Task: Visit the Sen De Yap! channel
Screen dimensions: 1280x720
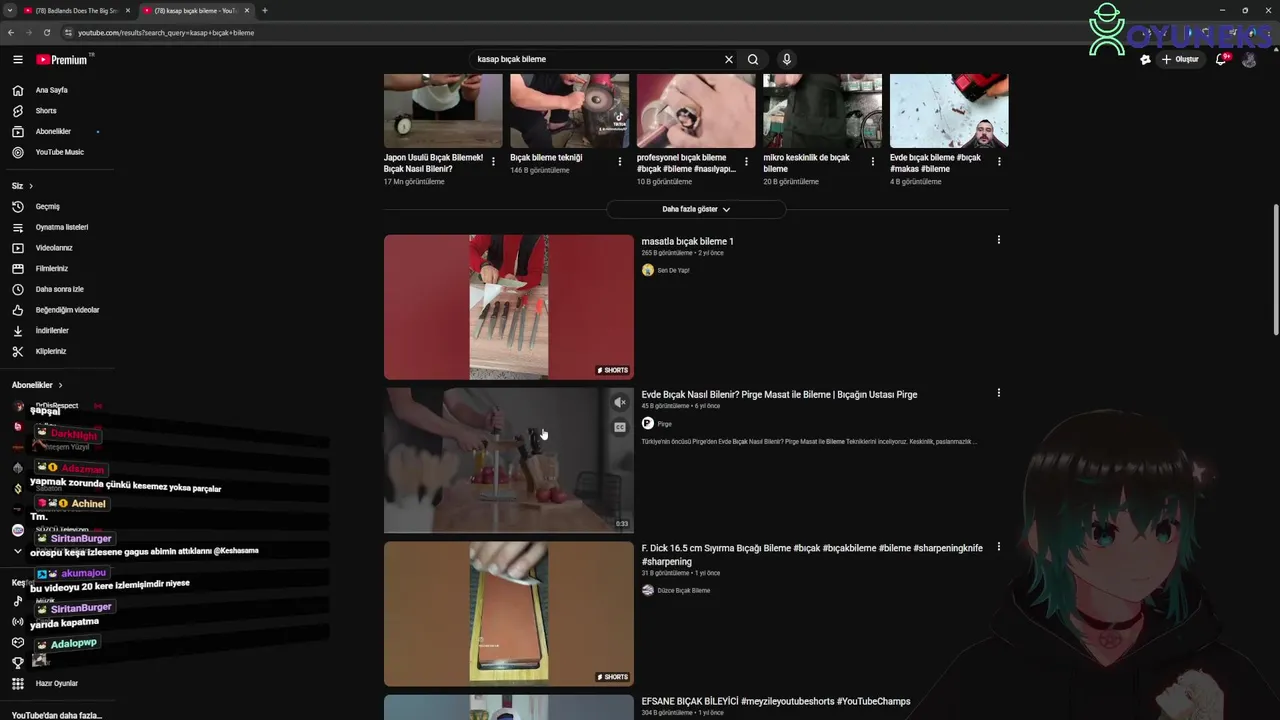Action: [673, 270]
